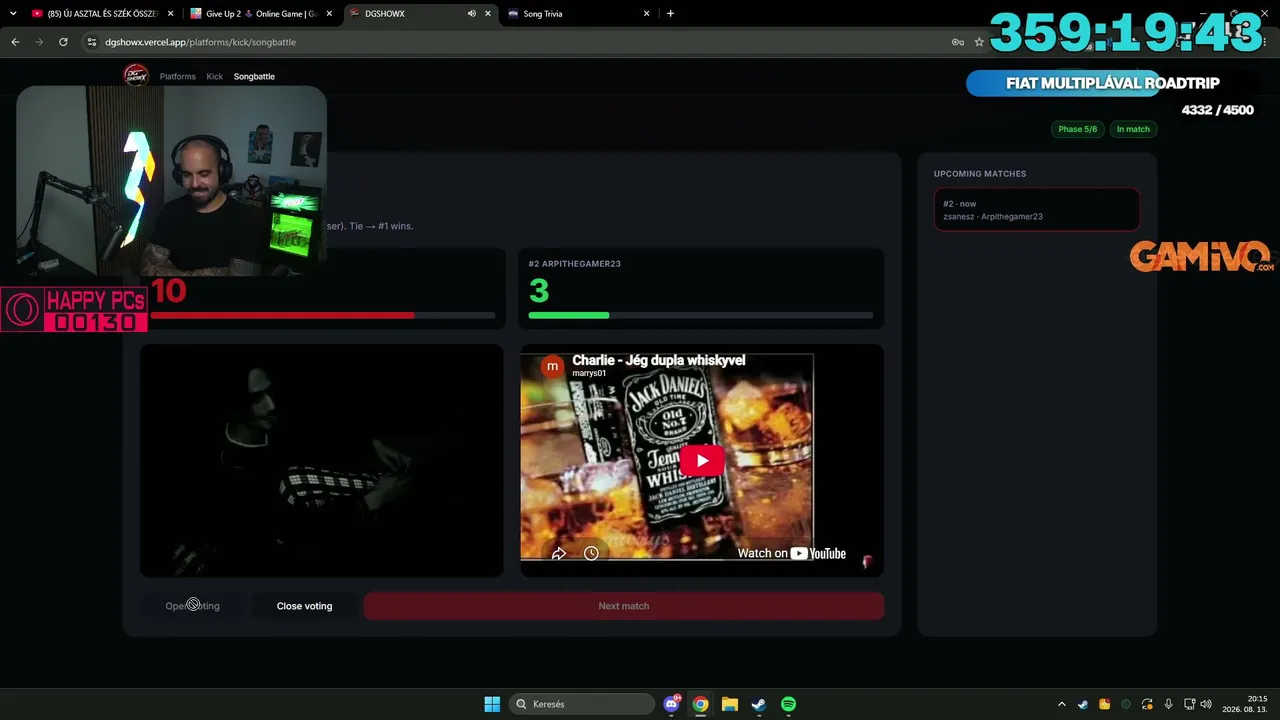Reload the current page

63,42
